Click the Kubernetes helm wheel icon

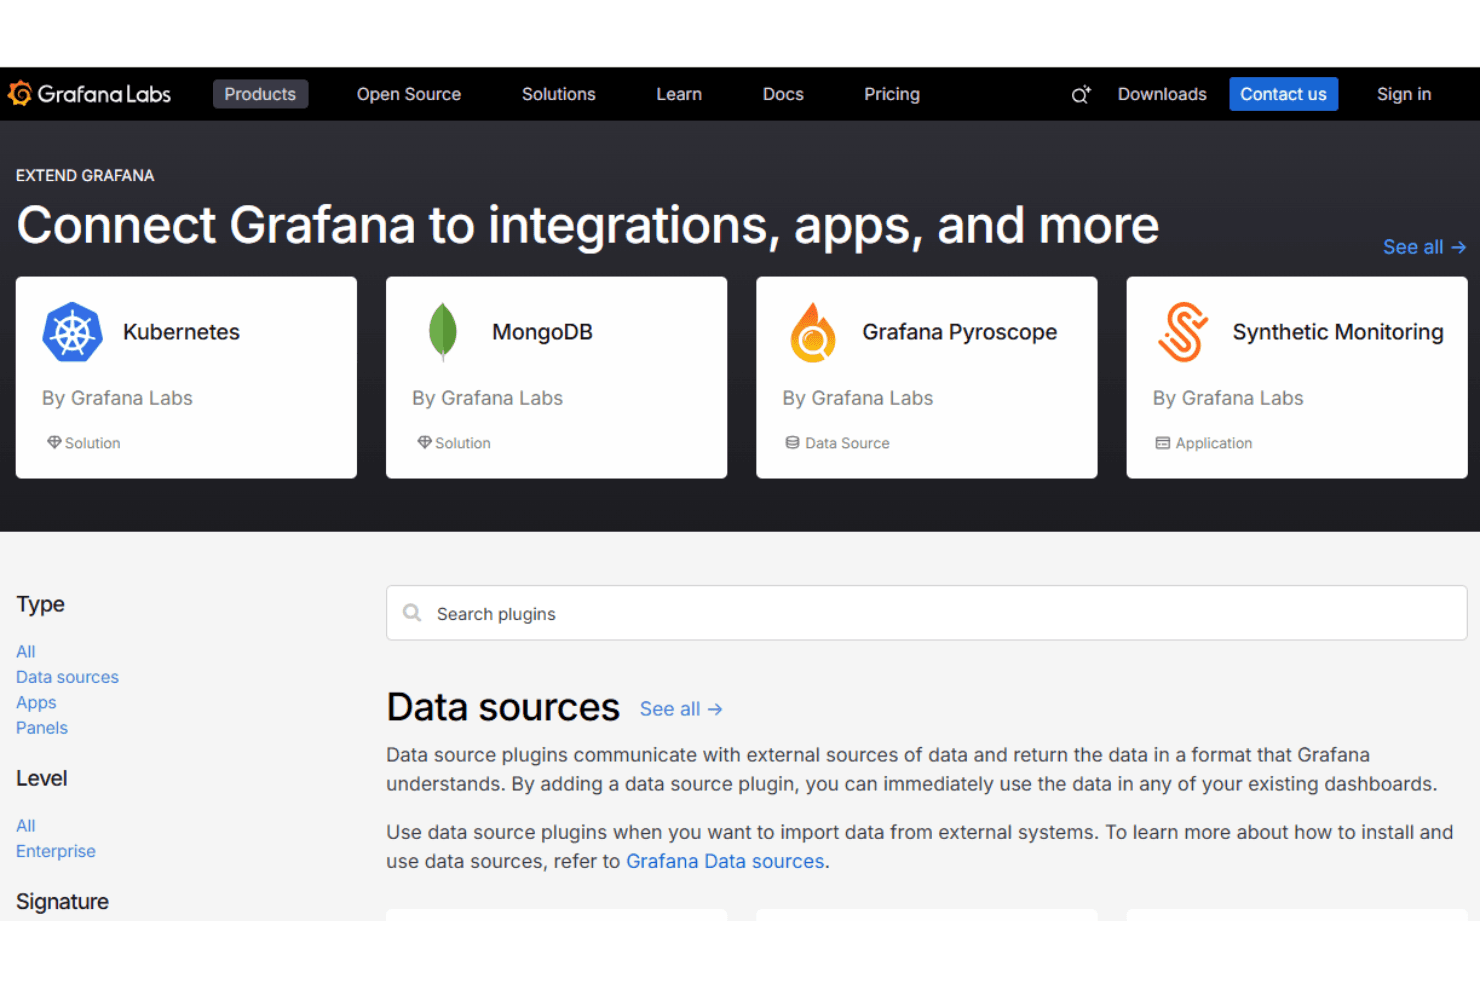tap(72, 332)
